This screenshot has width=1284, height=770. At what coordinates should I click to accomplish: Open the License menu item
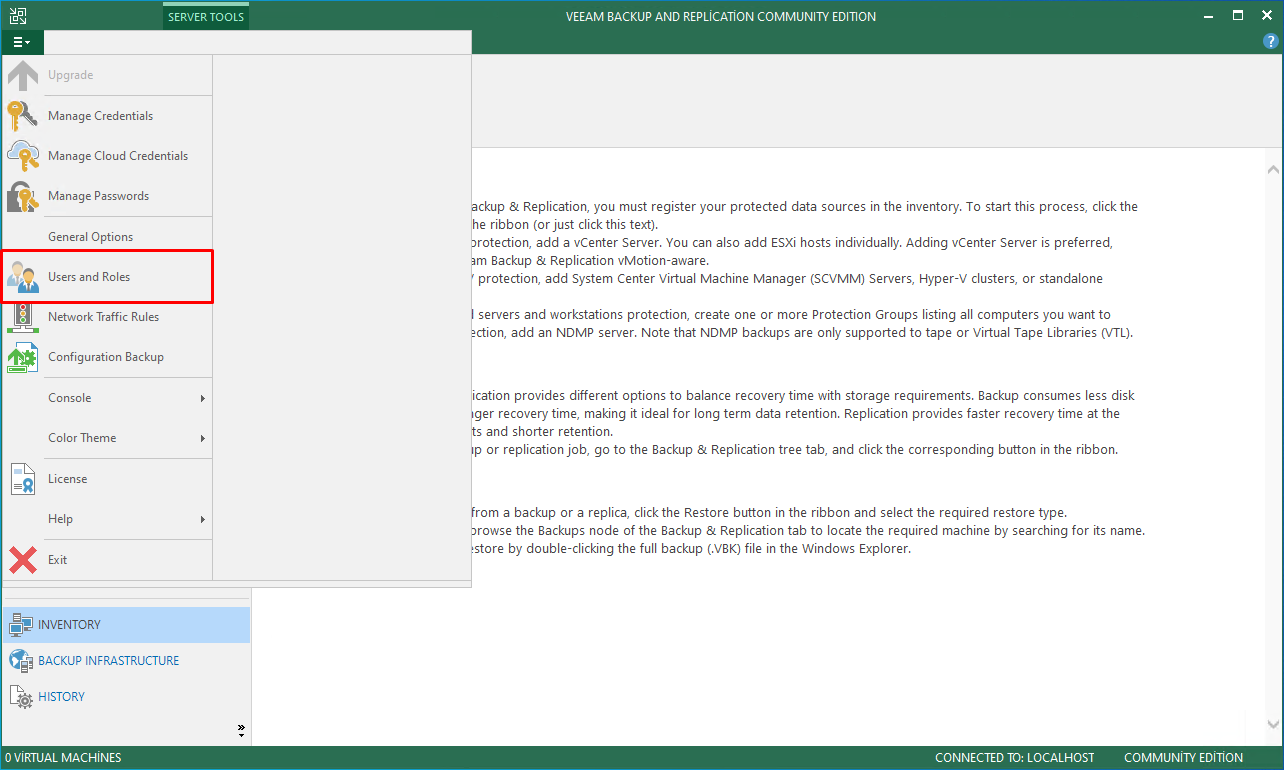108,479
